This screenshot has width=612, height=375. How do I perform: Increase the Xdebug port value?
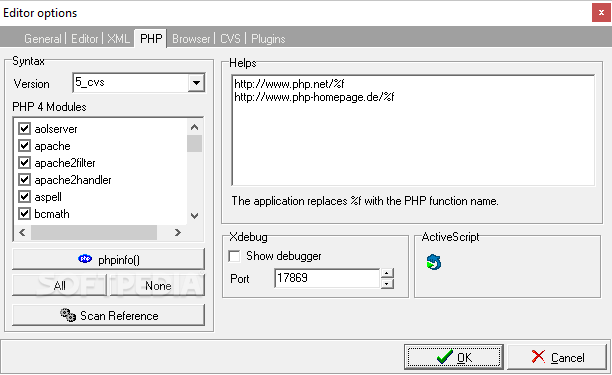(386, 273)
